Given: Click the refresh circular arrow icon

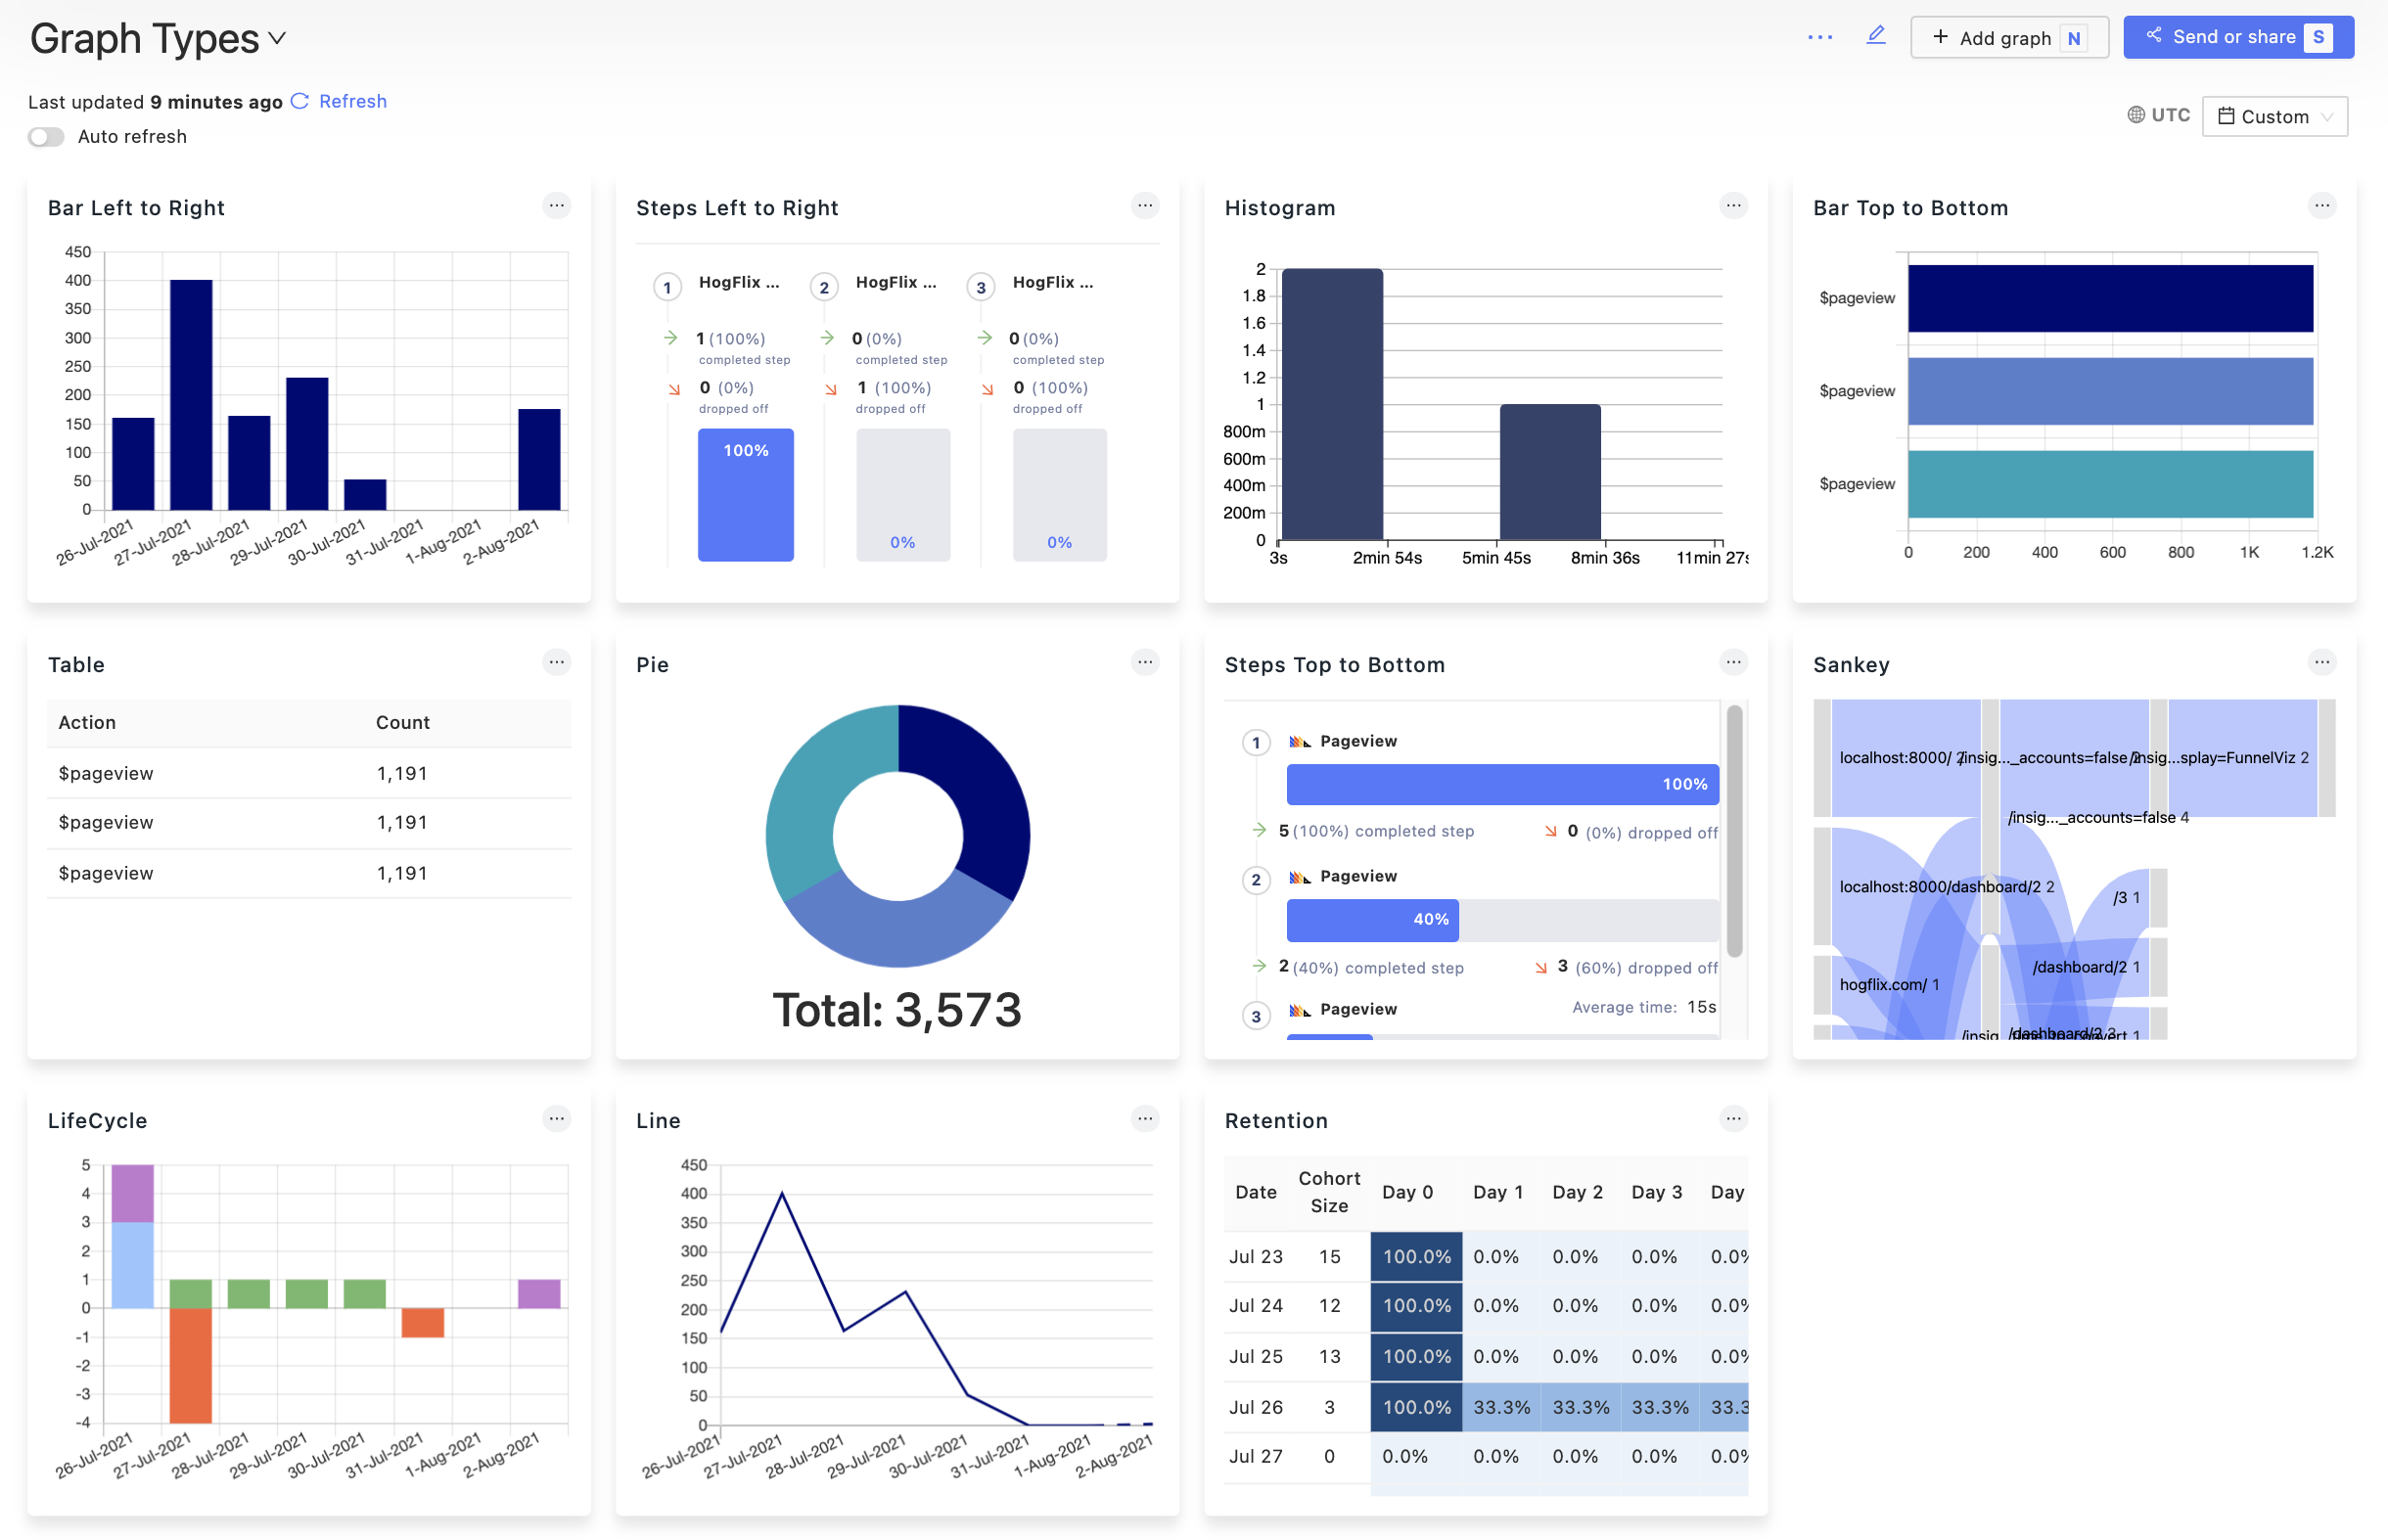Looking at the screenshot, I should 299,101.
